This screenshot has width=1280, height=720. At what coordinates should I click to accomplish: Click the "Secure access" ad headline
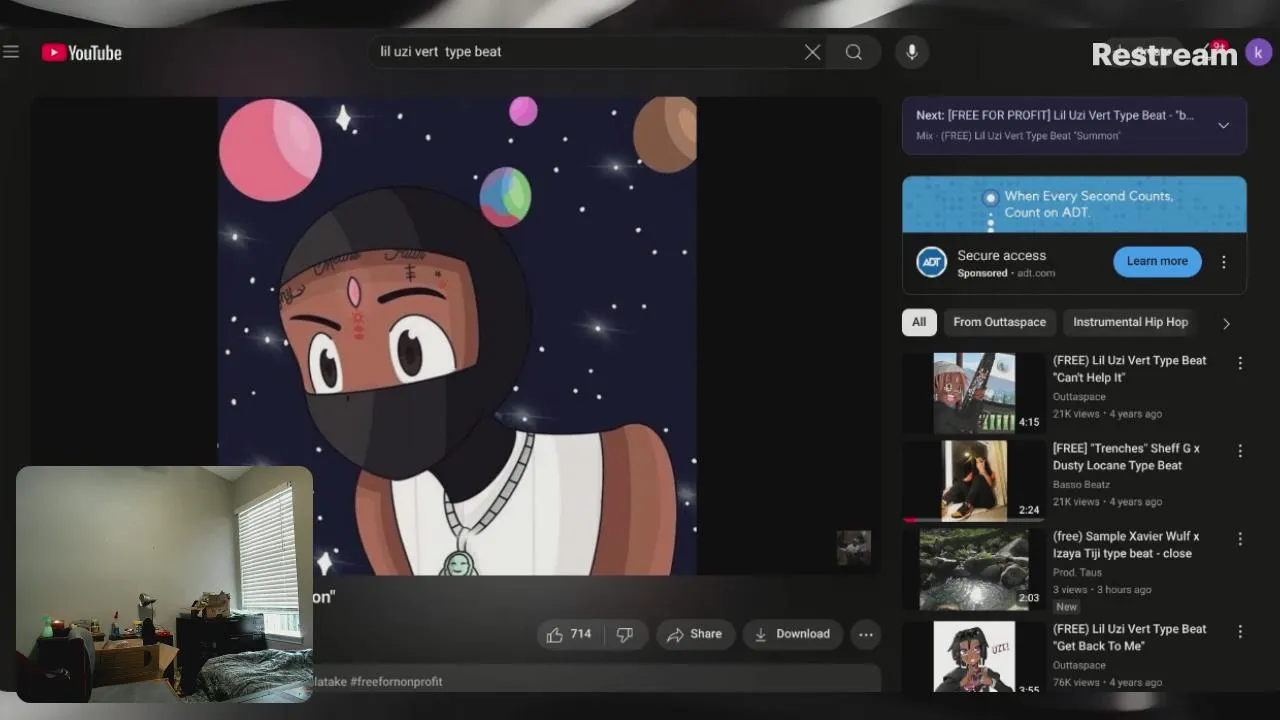(1001, 256)
